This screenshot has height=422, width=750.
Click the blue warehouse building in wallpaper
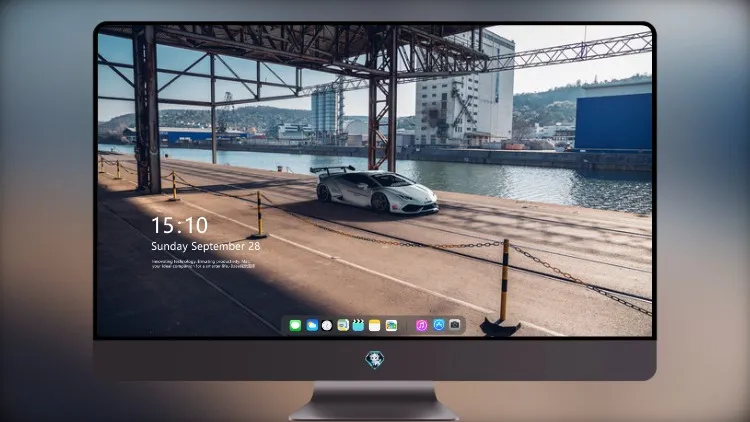(x=613, y=121)
